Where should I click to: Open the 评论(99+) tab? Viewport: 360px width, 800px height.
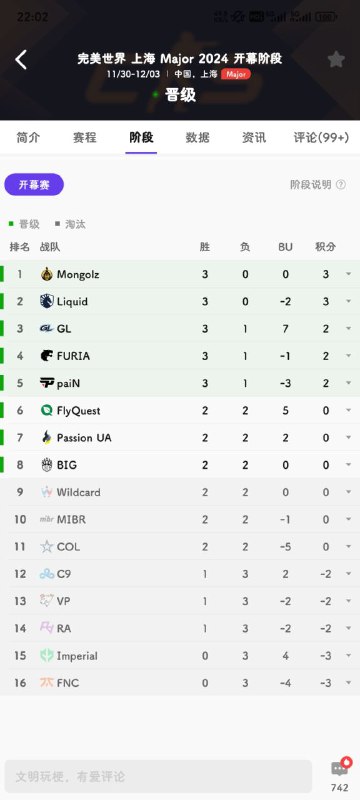click(321, 137)
